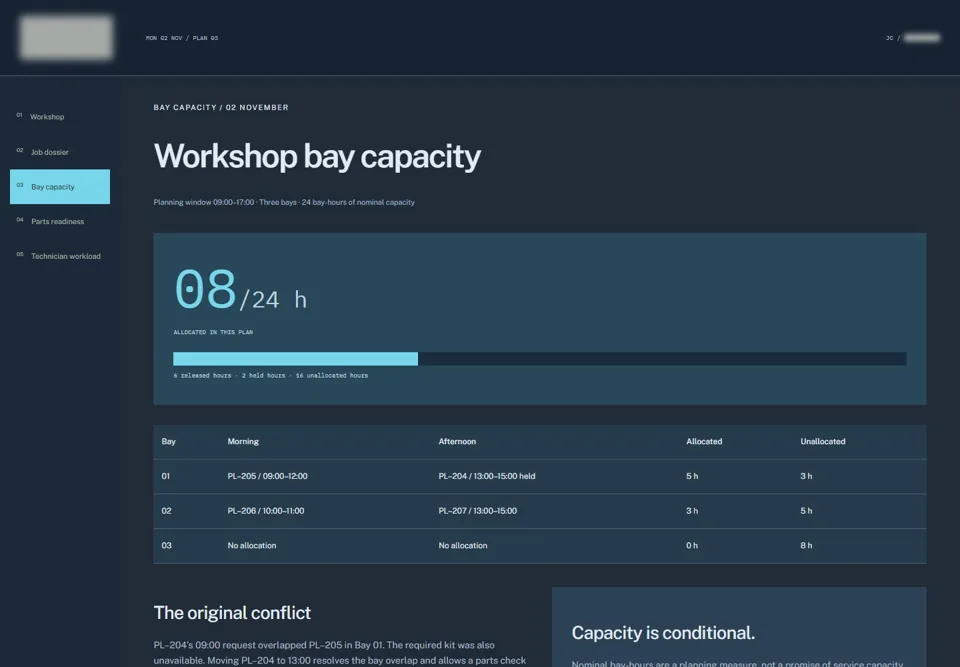Click the Unallocated column header
Viewport: 960px width, 667px height.
(823, 442)
